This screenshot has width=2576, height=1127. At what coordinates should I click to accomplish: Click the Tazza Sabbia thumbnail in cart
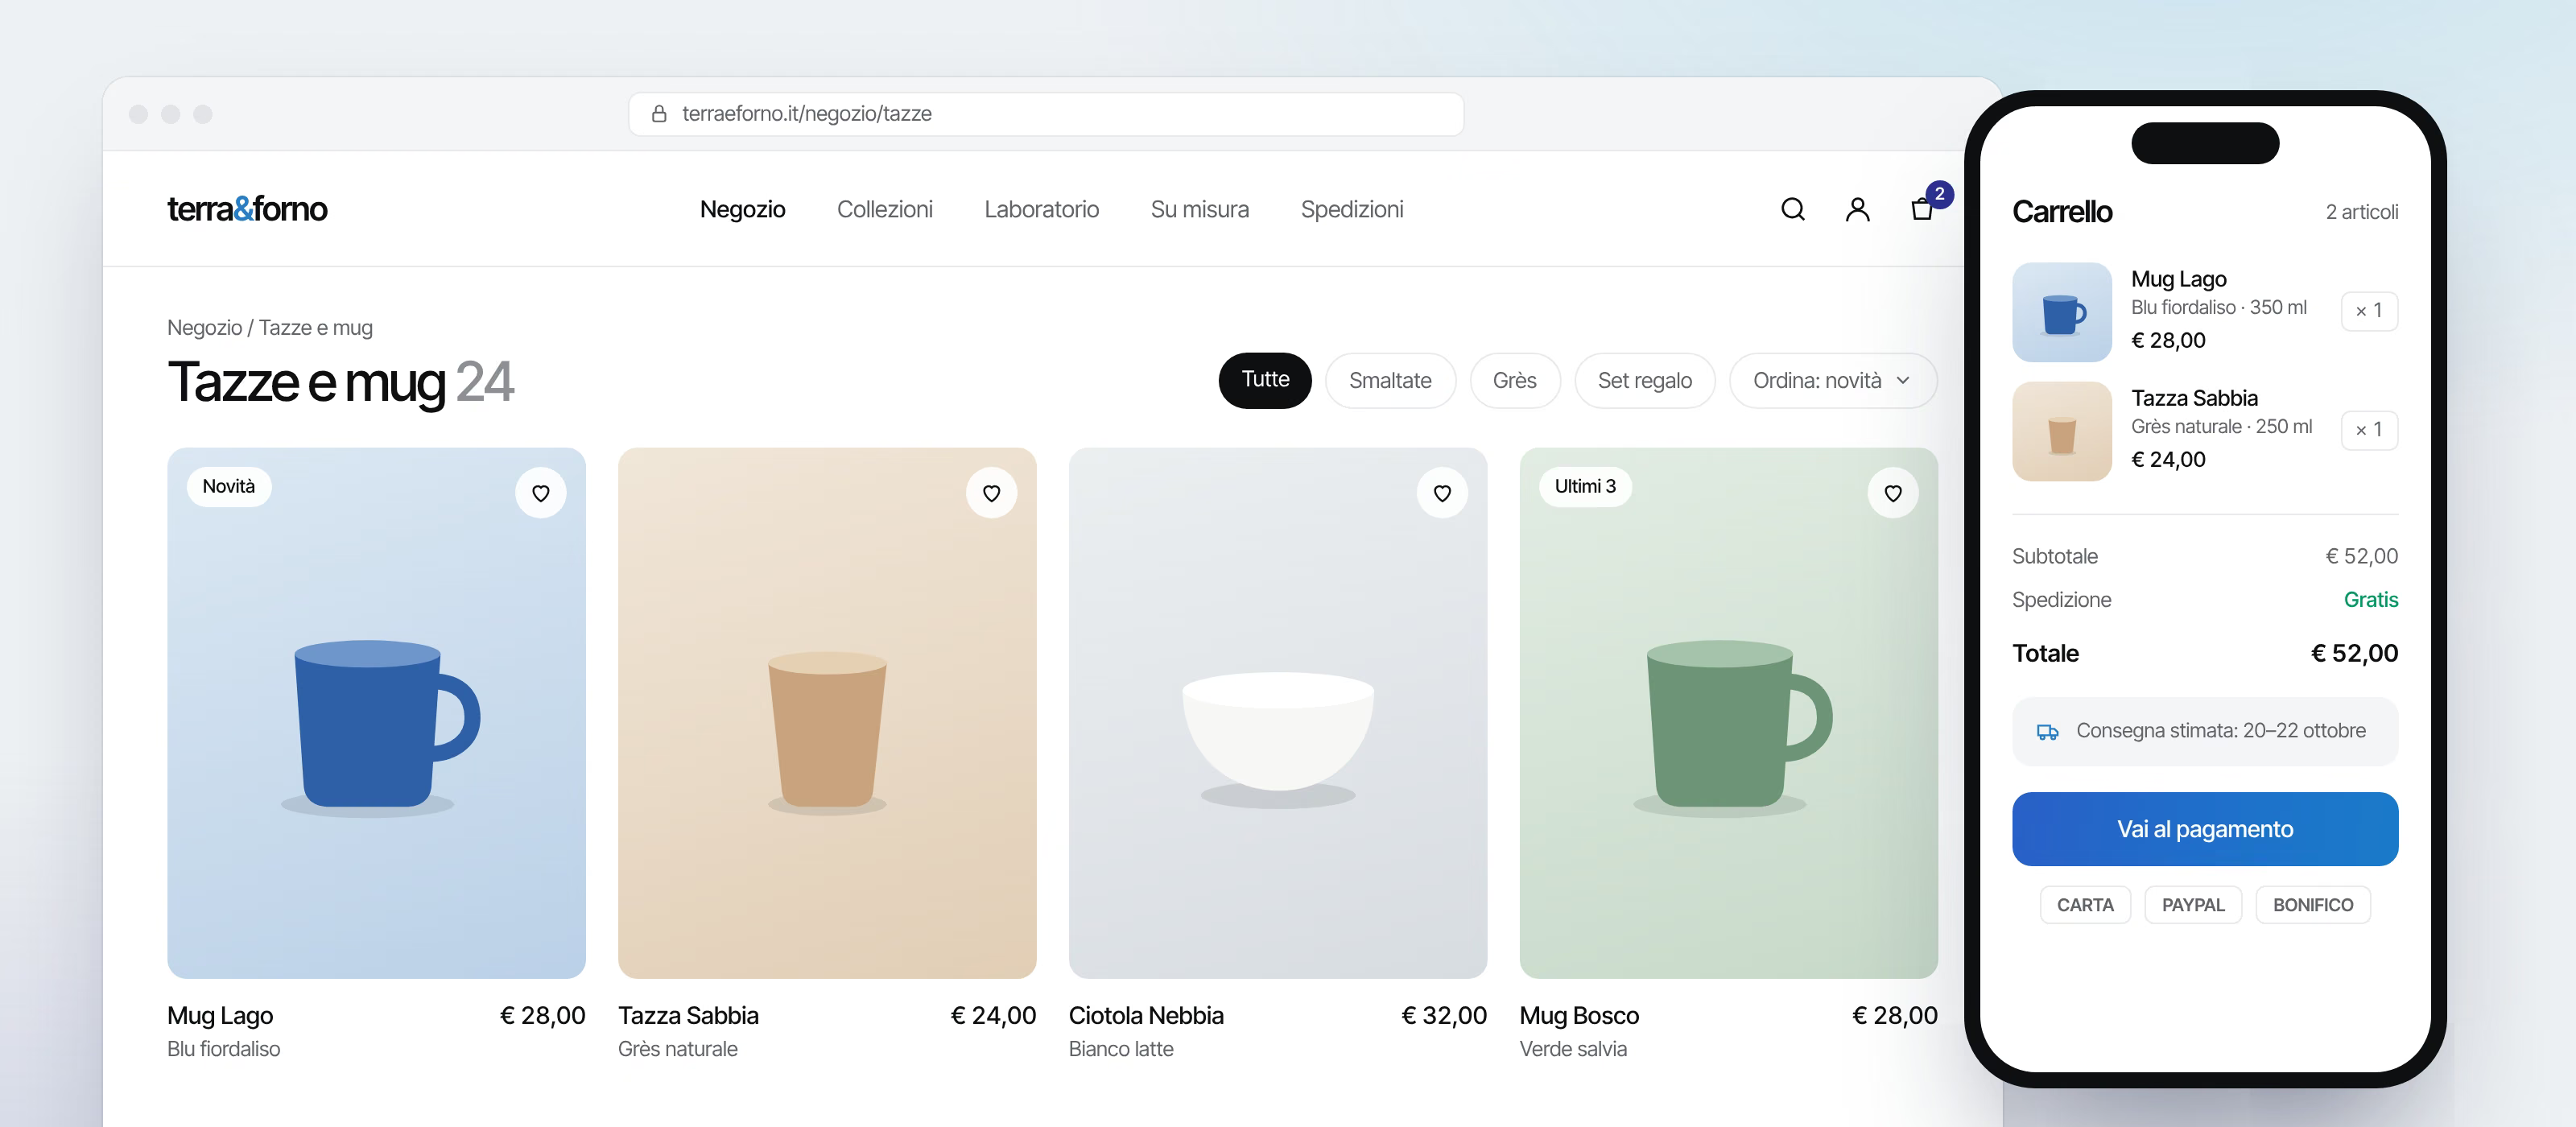coord(2062,431)
